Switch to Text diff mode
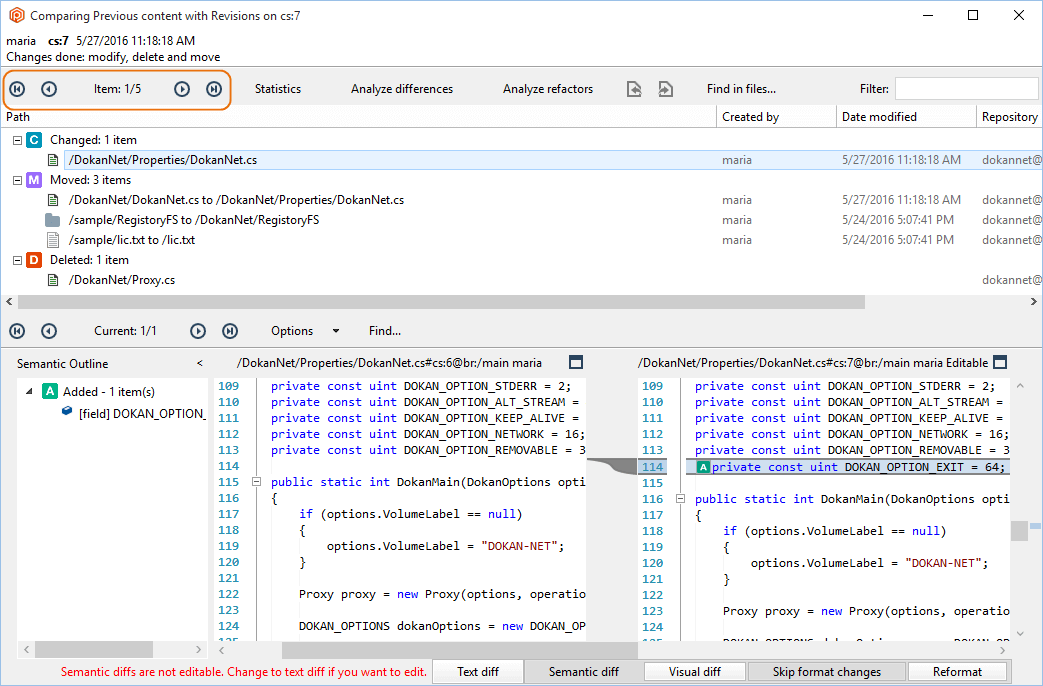 pyautogui.click(x=478, y=671)
